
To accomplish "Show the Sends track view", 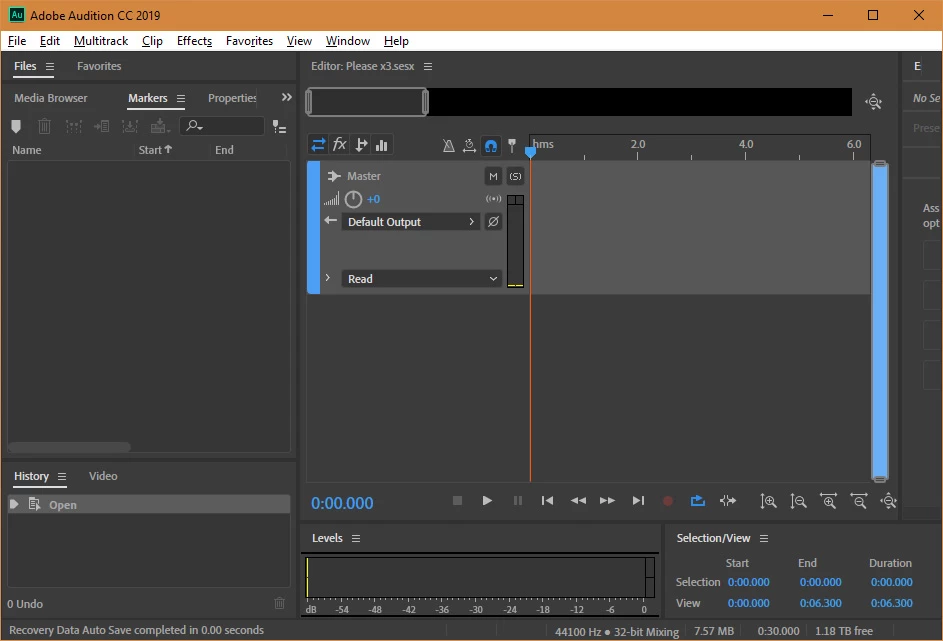I will click(x=361, y=145).
